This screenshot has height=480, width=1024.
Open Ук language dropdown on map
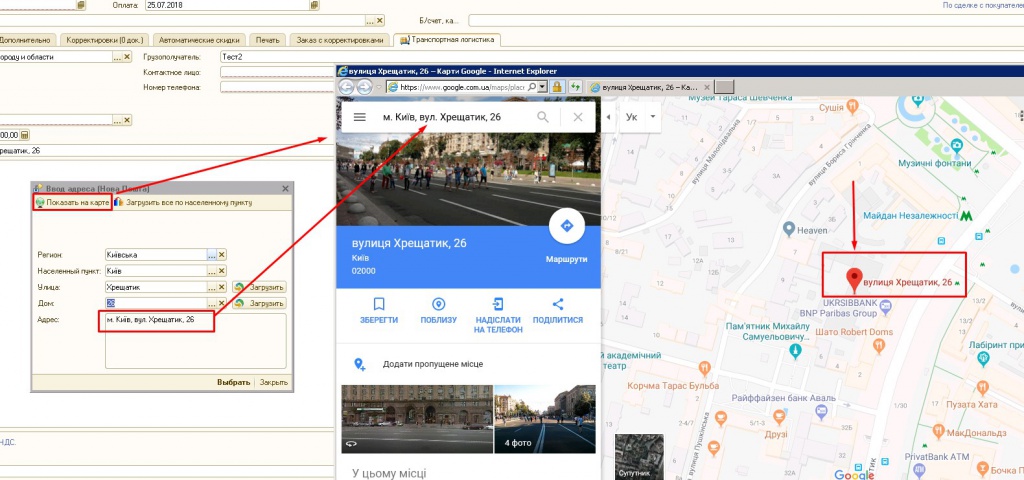click(x=652, y=118)
